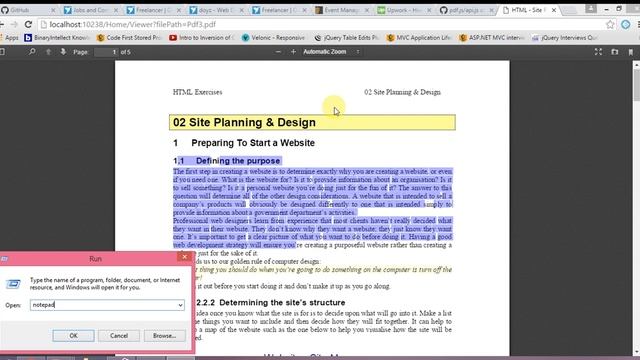Click the '02 Site Planning & Design' heading

tap(244, 122)
